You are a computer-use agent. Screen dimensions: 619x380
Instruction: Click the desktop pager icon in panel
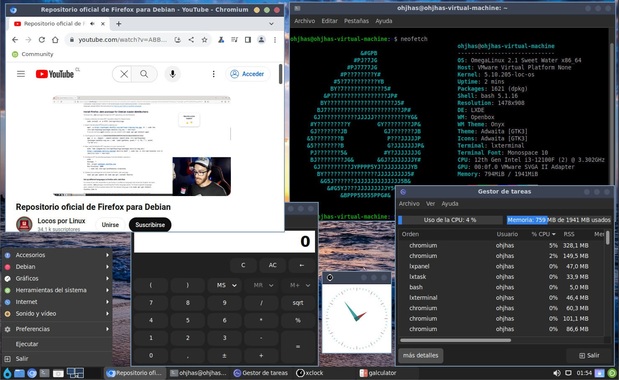click(x=75, y=373)
